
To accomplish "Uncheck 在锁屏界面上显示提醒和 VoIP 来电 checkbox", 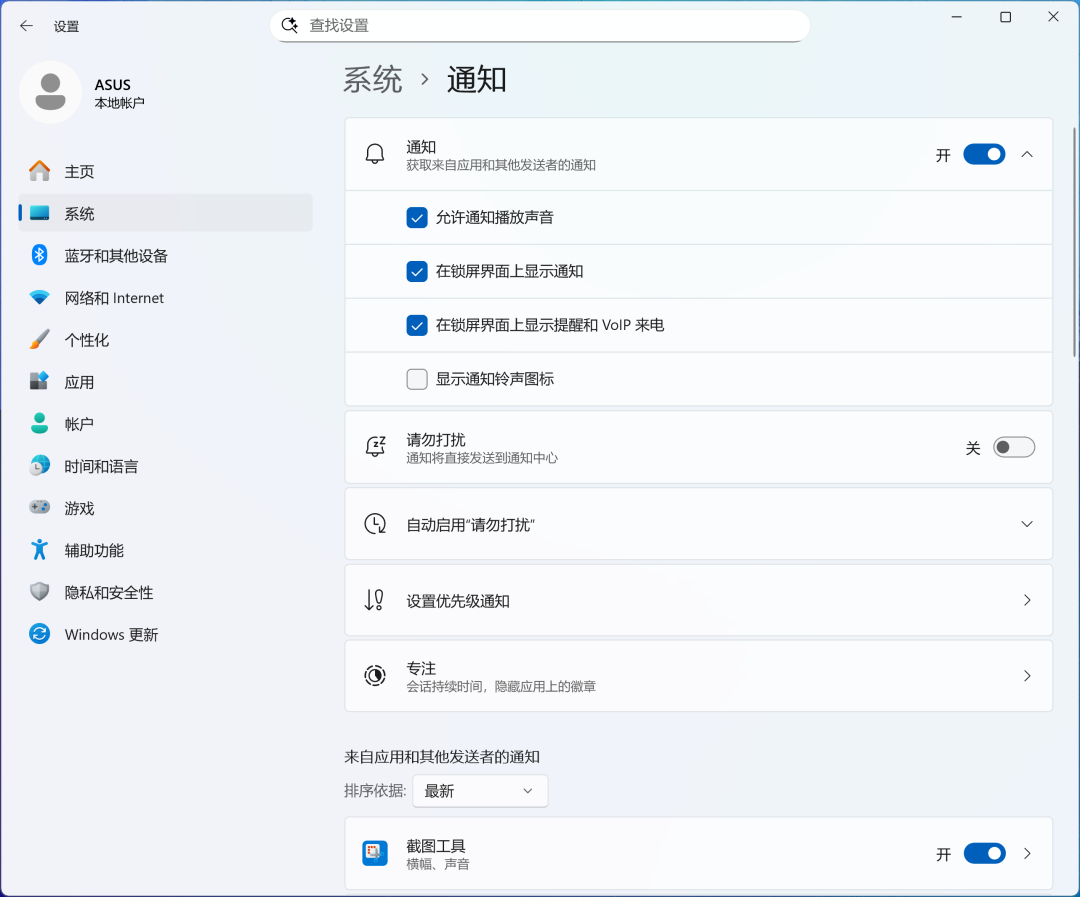I will pos(417,325).
